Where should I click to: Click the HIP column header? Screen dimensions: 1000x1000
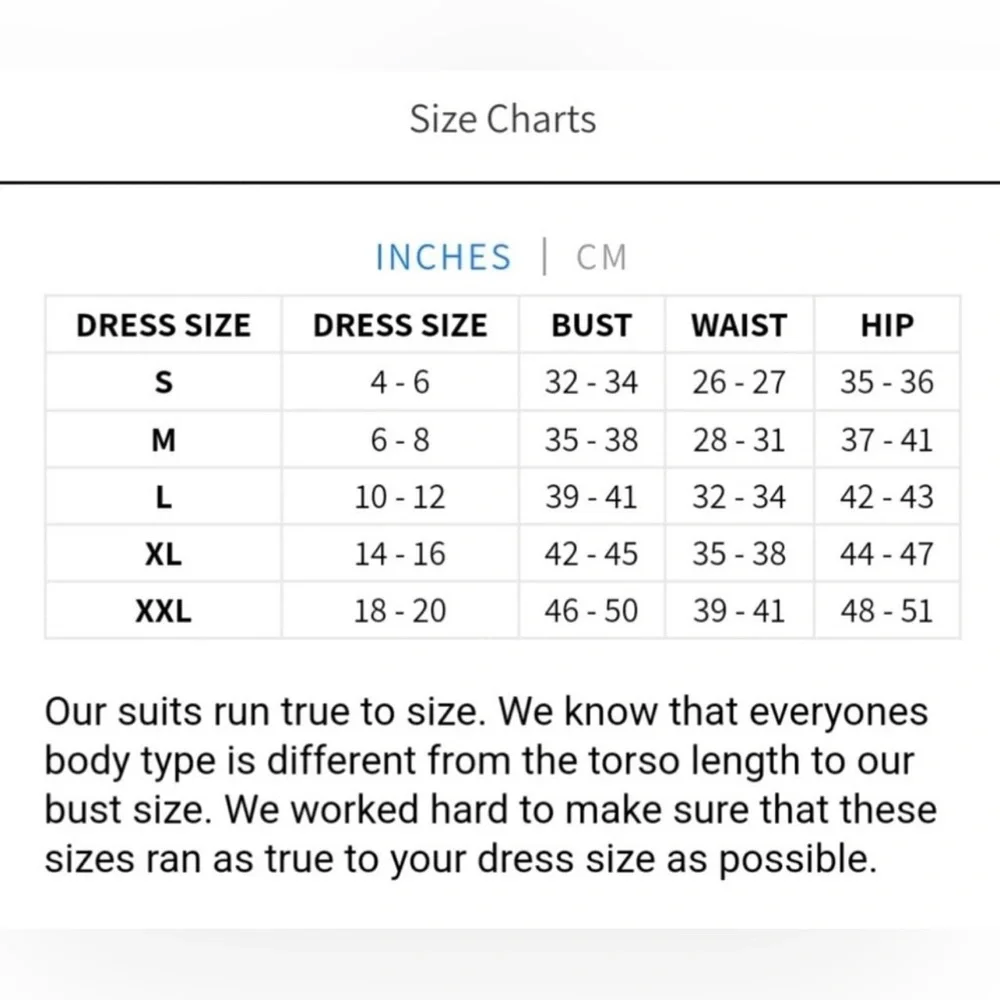887,325
